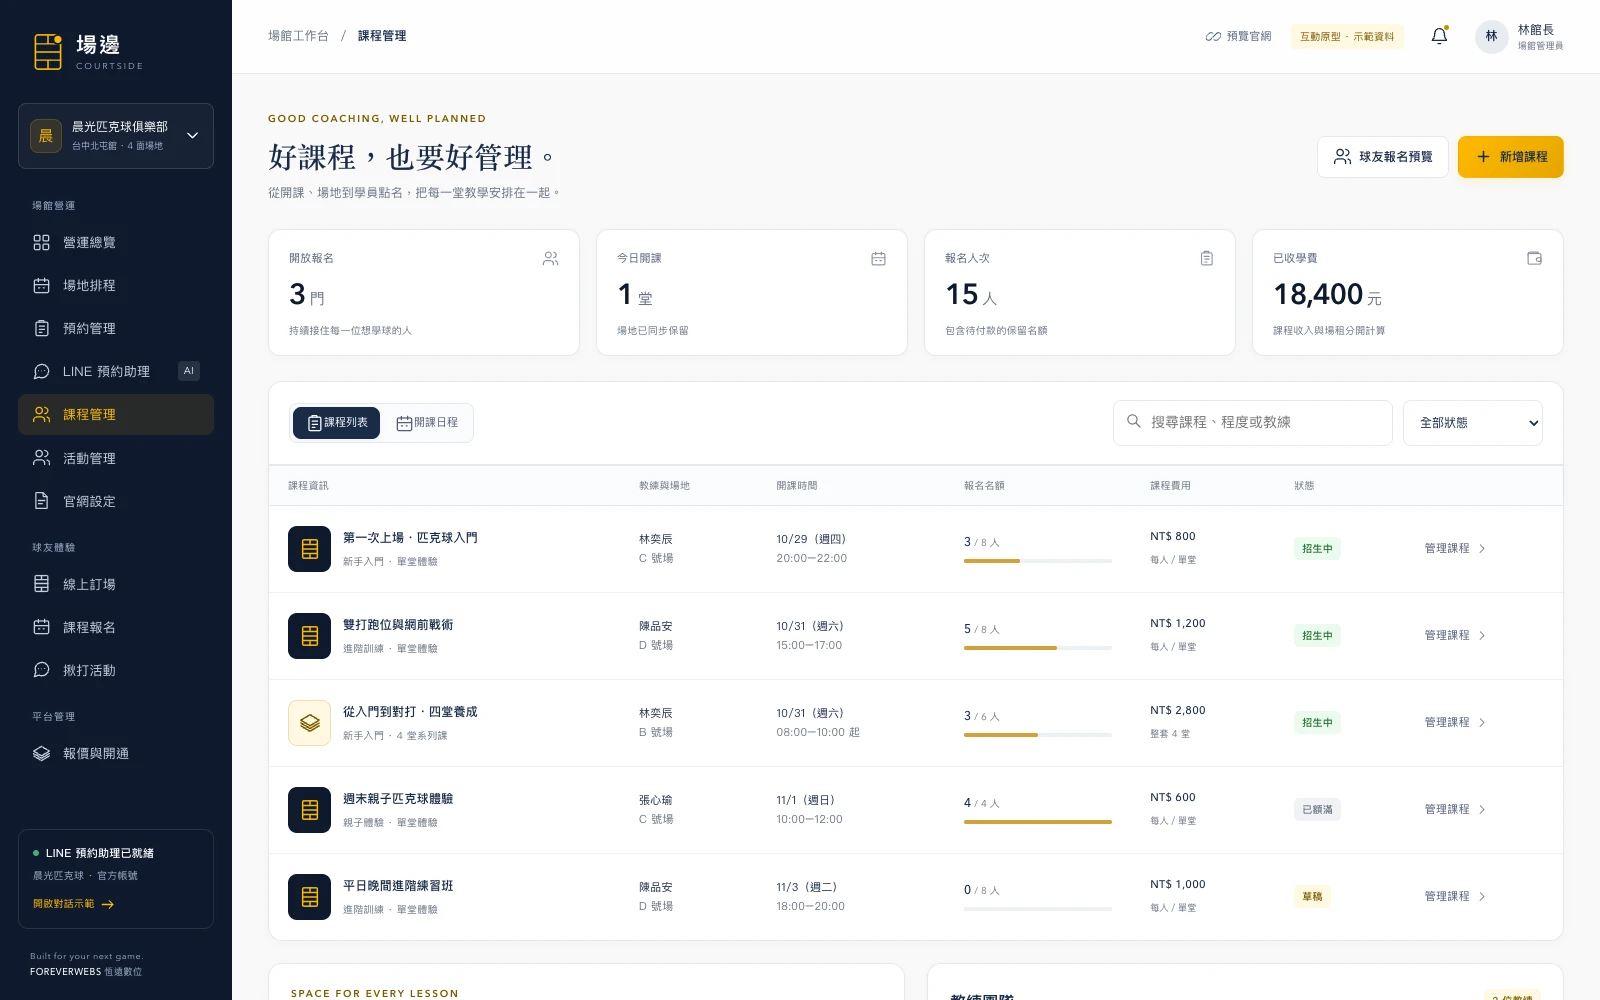
Task: Click the clipboard icon on 報名人次 card
Action: click(1207, 258)
